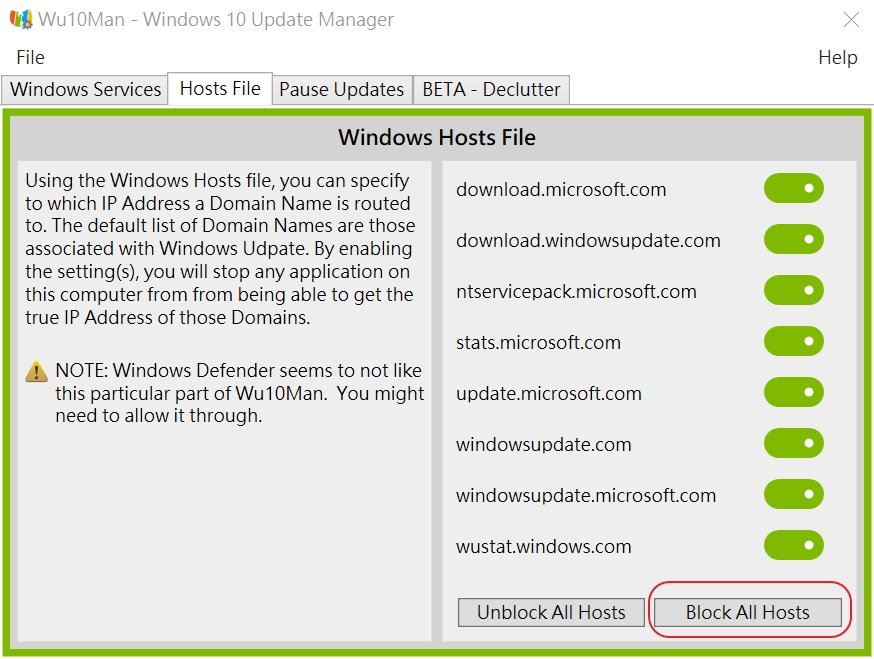Click the update.microsoft.com domain label
Viewport: 874px width, 659px height.
click(548, 394)
